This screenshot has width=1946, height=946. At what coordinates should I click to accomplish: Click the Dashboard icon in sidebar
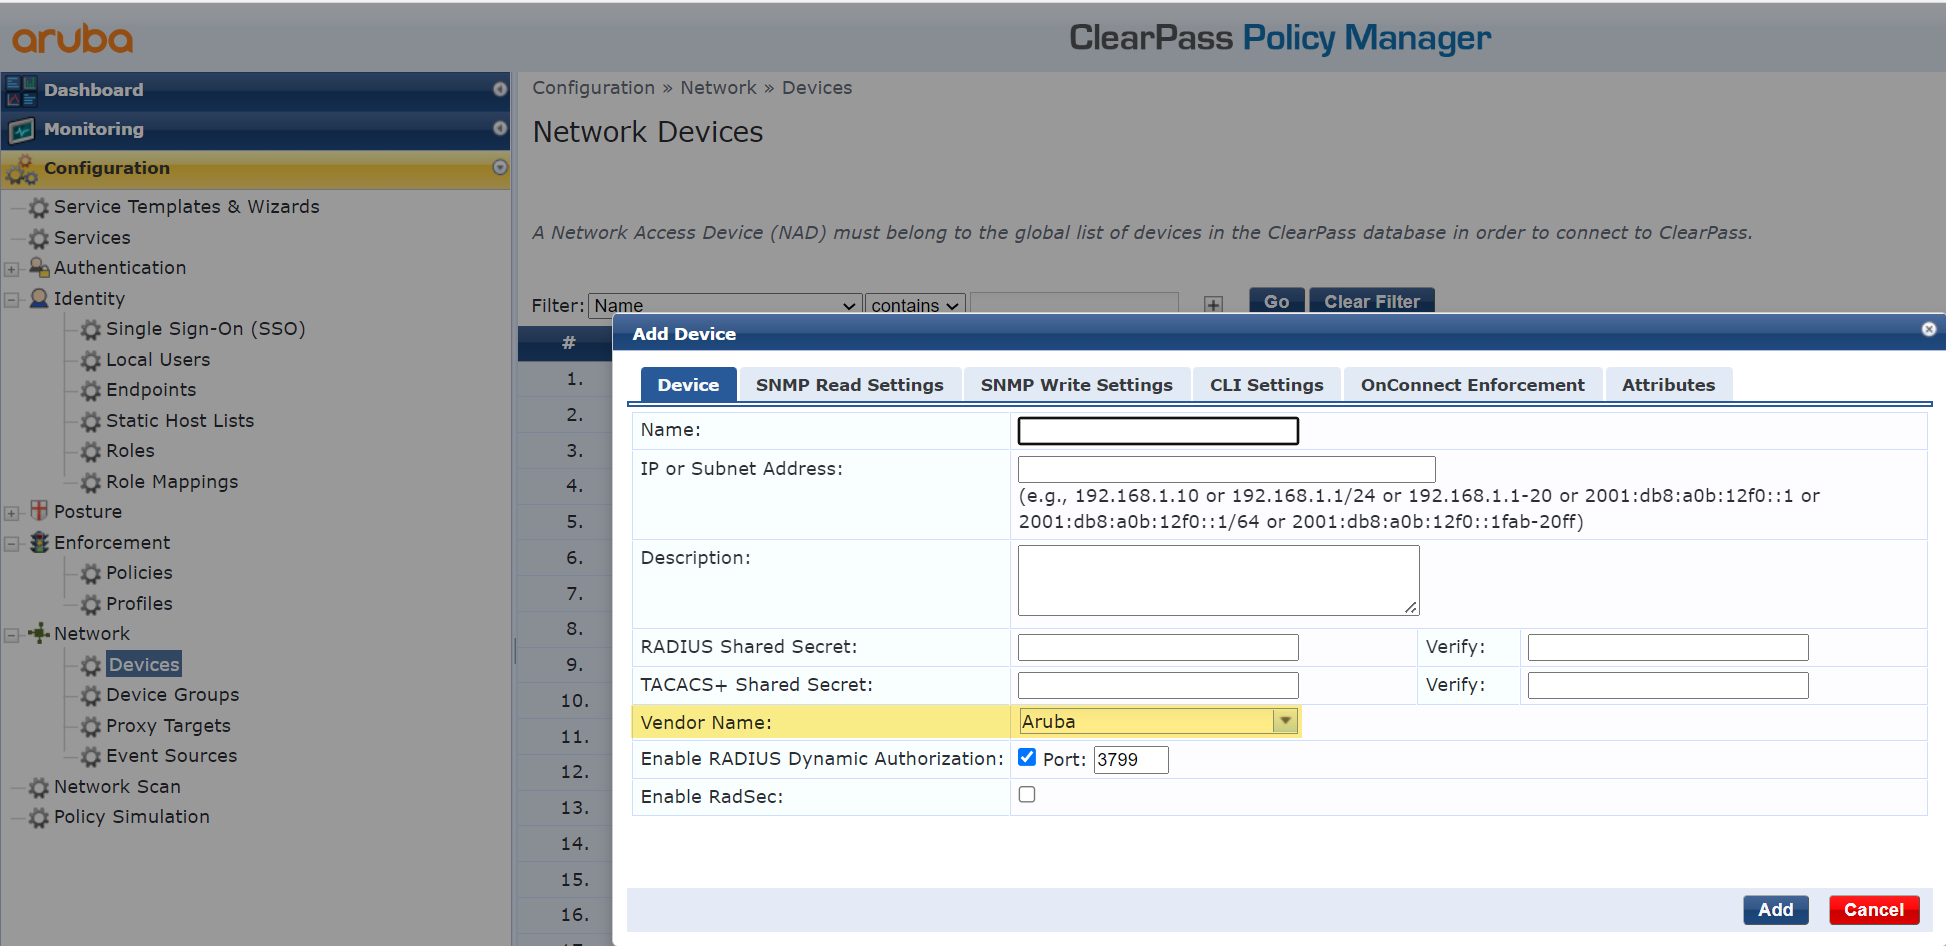tap(21, 90)
